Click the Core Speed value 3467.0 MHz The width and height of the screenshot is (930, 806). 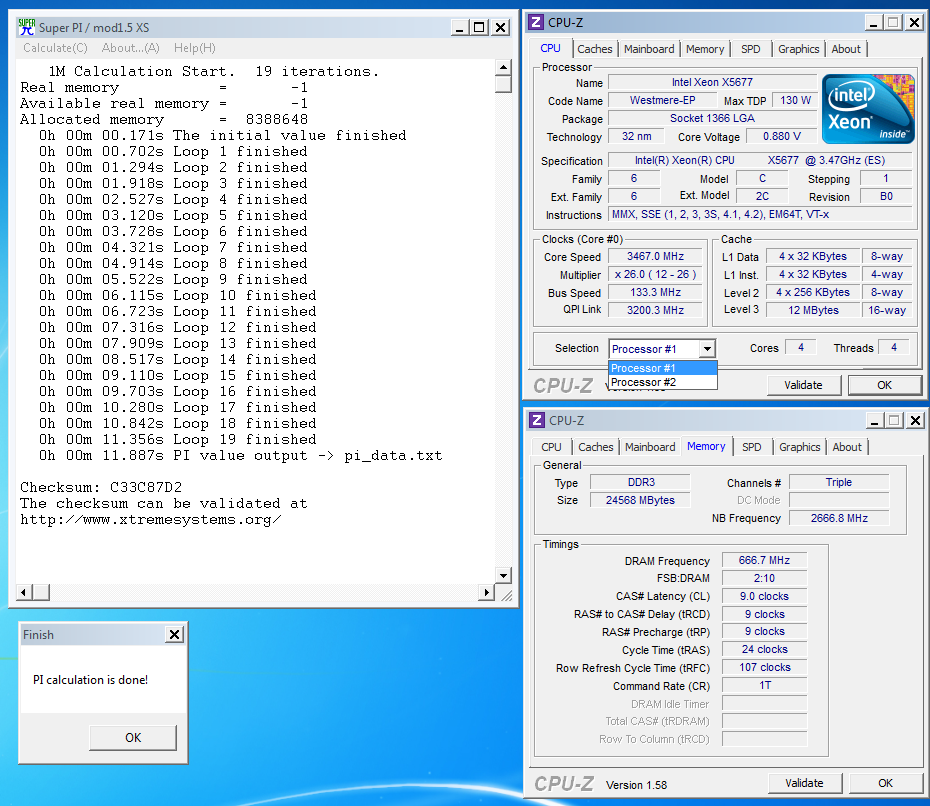pos(655,256)
